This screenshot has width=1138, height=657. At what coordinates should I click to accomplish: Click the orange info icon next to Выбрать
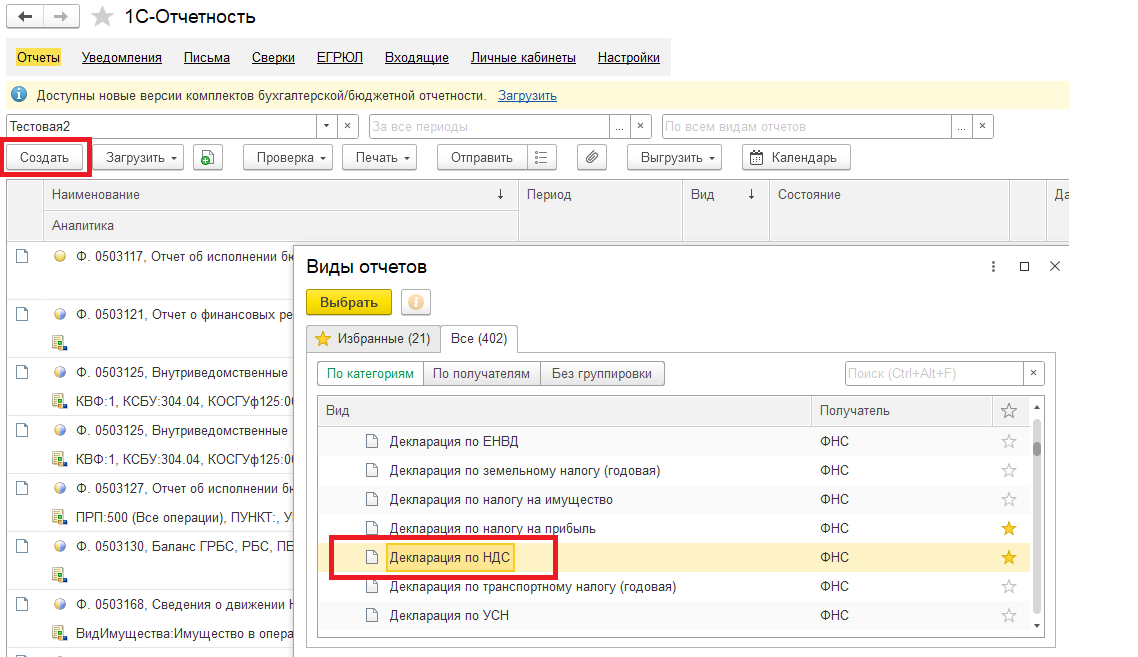click(x=416, y=302)
